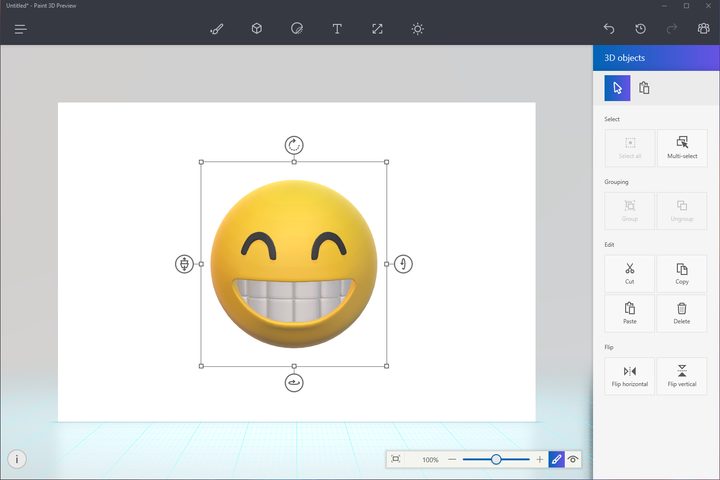Open the History clock icon

click(641, 29)
